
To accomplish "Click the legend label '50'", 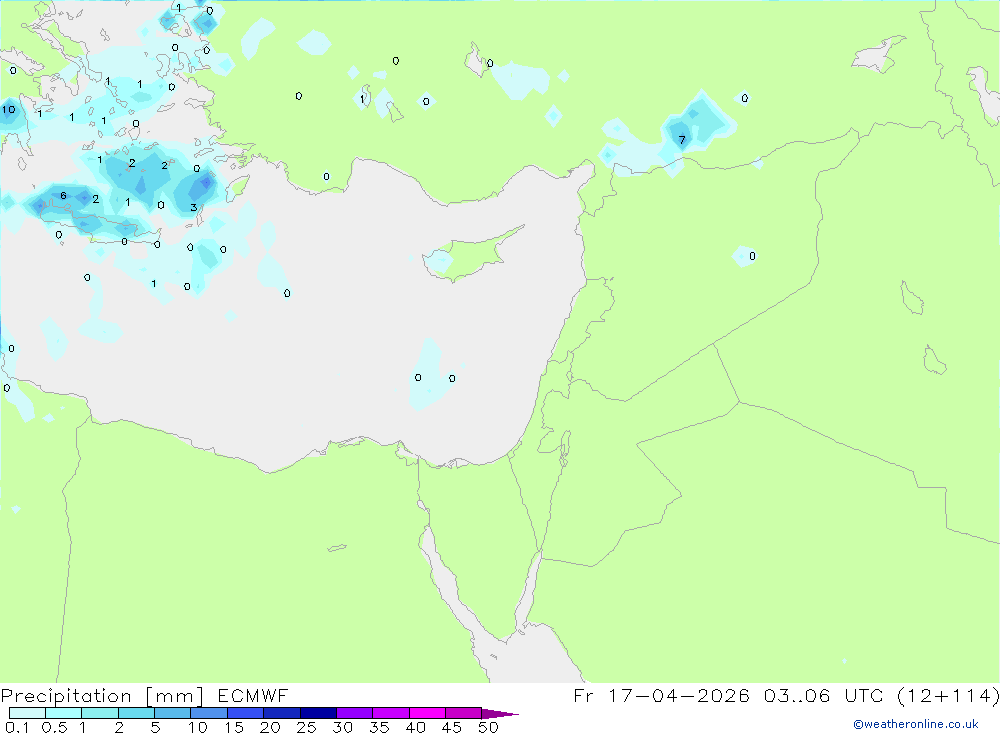I will (x=488, y=727).
